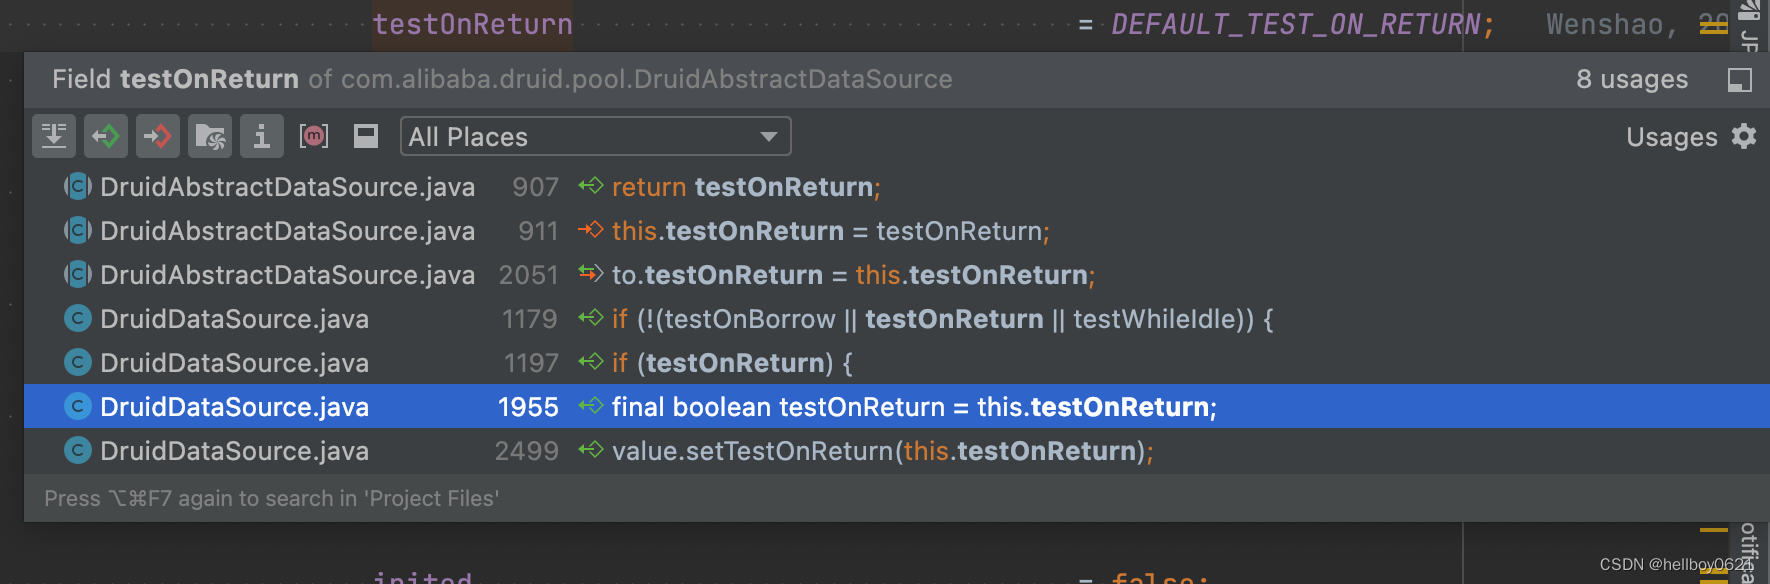Select usage at line 907 return testOnReturn

pos(897,187)
